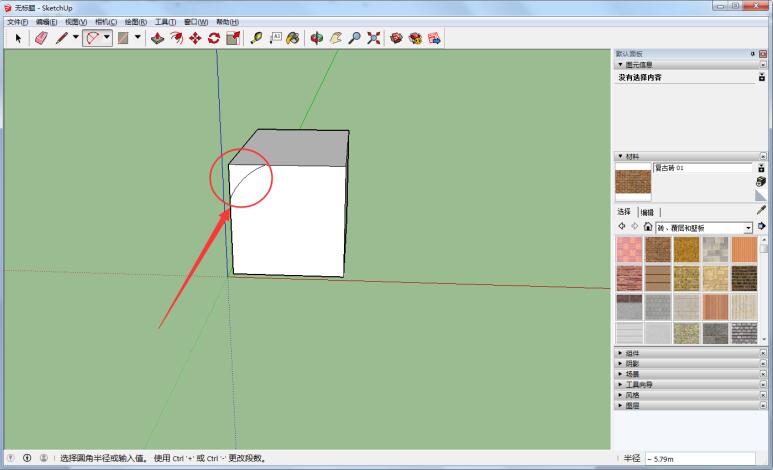The height and width of the screenshot is (470, 773).
Task: Select the Rotate tool
Action: [214, 38]
